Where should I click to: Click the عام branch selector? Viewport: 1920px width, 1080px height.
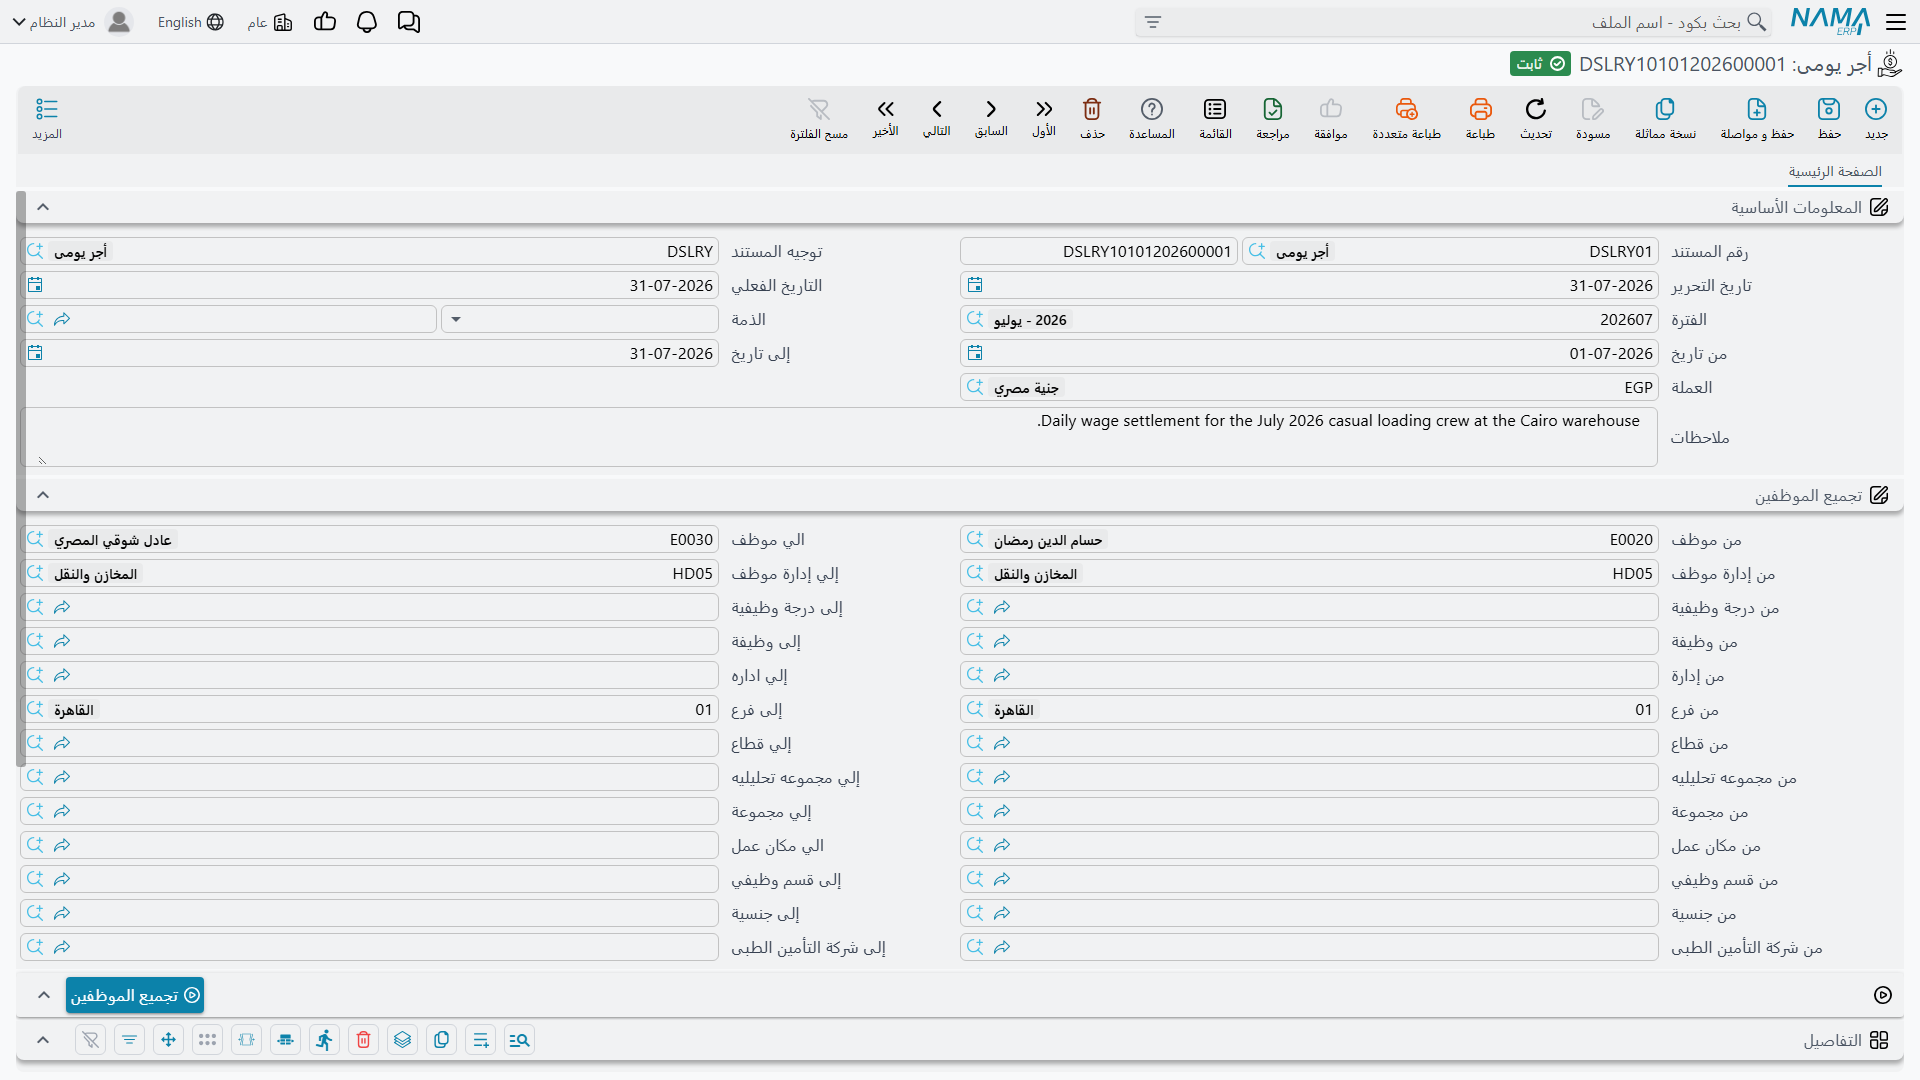pos(270,22)
